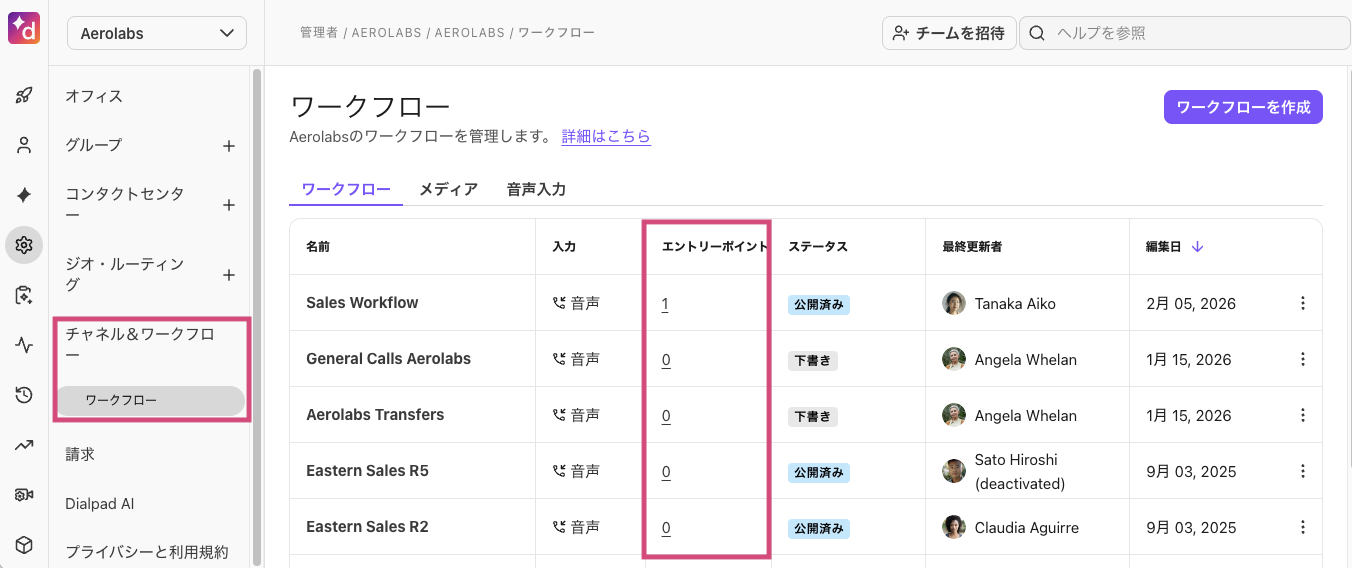1352x568 pixels.
Task: Select チャネル＆ワークフロー in the settings menu
Action: (x=140, y=345)
